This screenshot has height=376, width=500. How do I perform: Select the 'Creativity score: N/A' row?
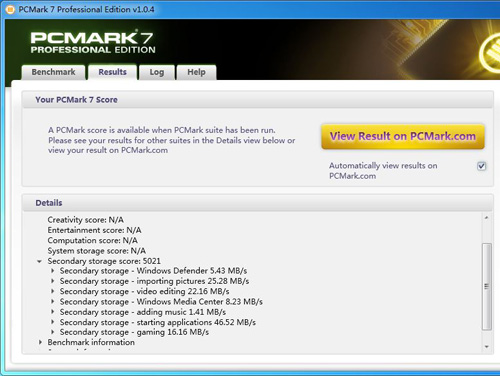[86, 220]
